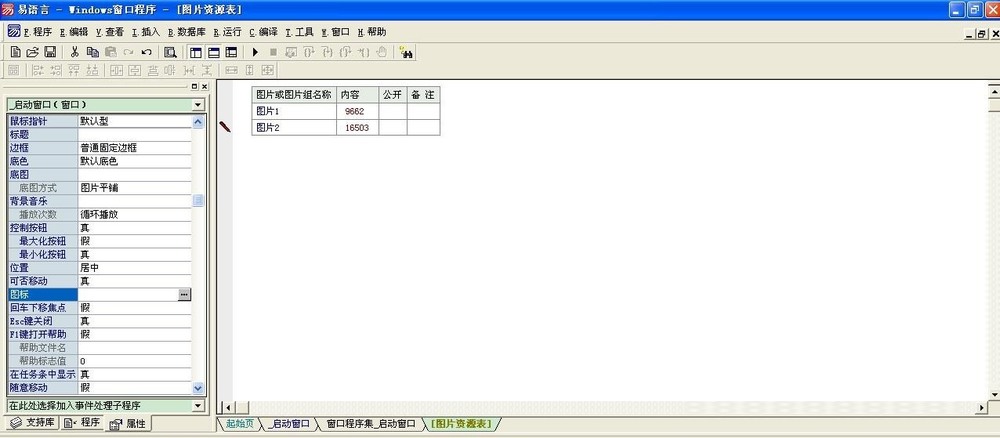Click the New file toolbar icon
Image resolution: width=1000 pixels, height=438 pixels.
pos(15,52)
